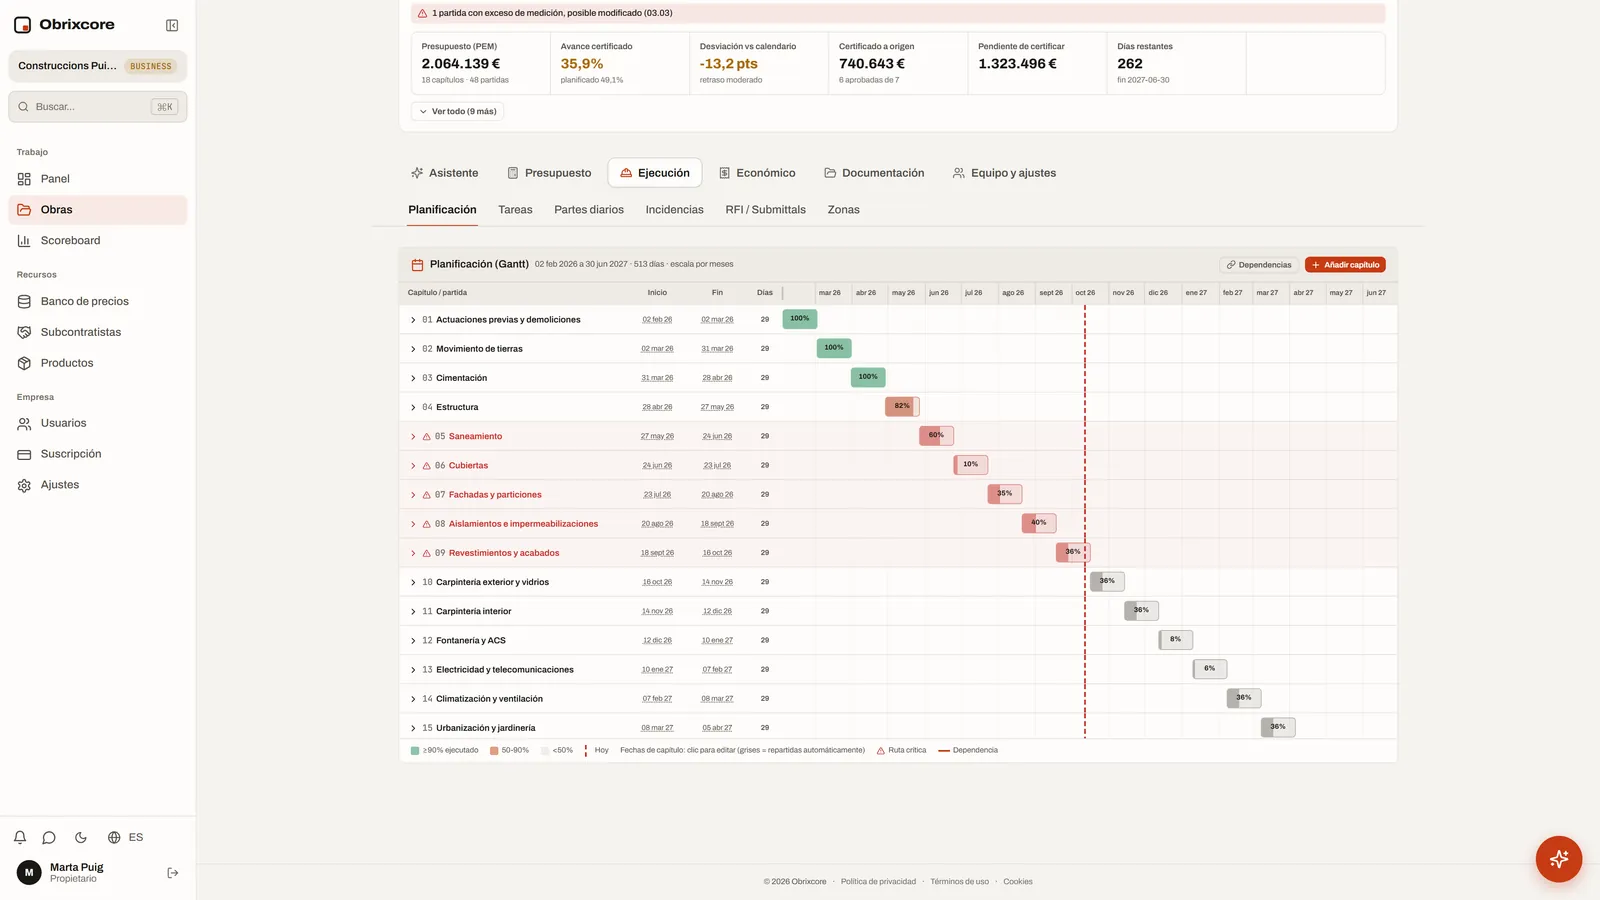This screenshot has height=900, width=1600.
Task: Open Subcontratistas section
Action: [97, 332]
